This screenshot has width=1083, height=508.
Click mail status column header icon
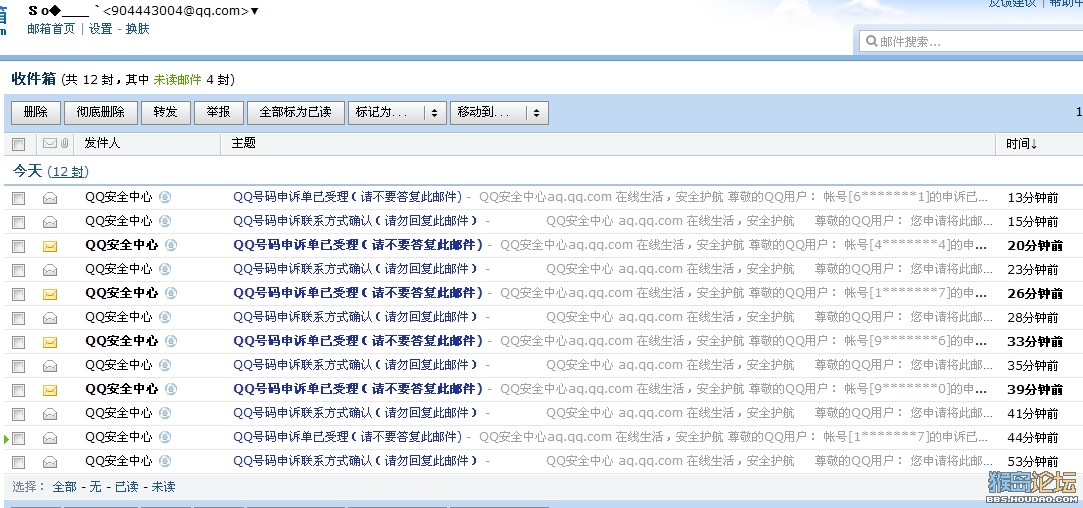(x=50, y=143)
